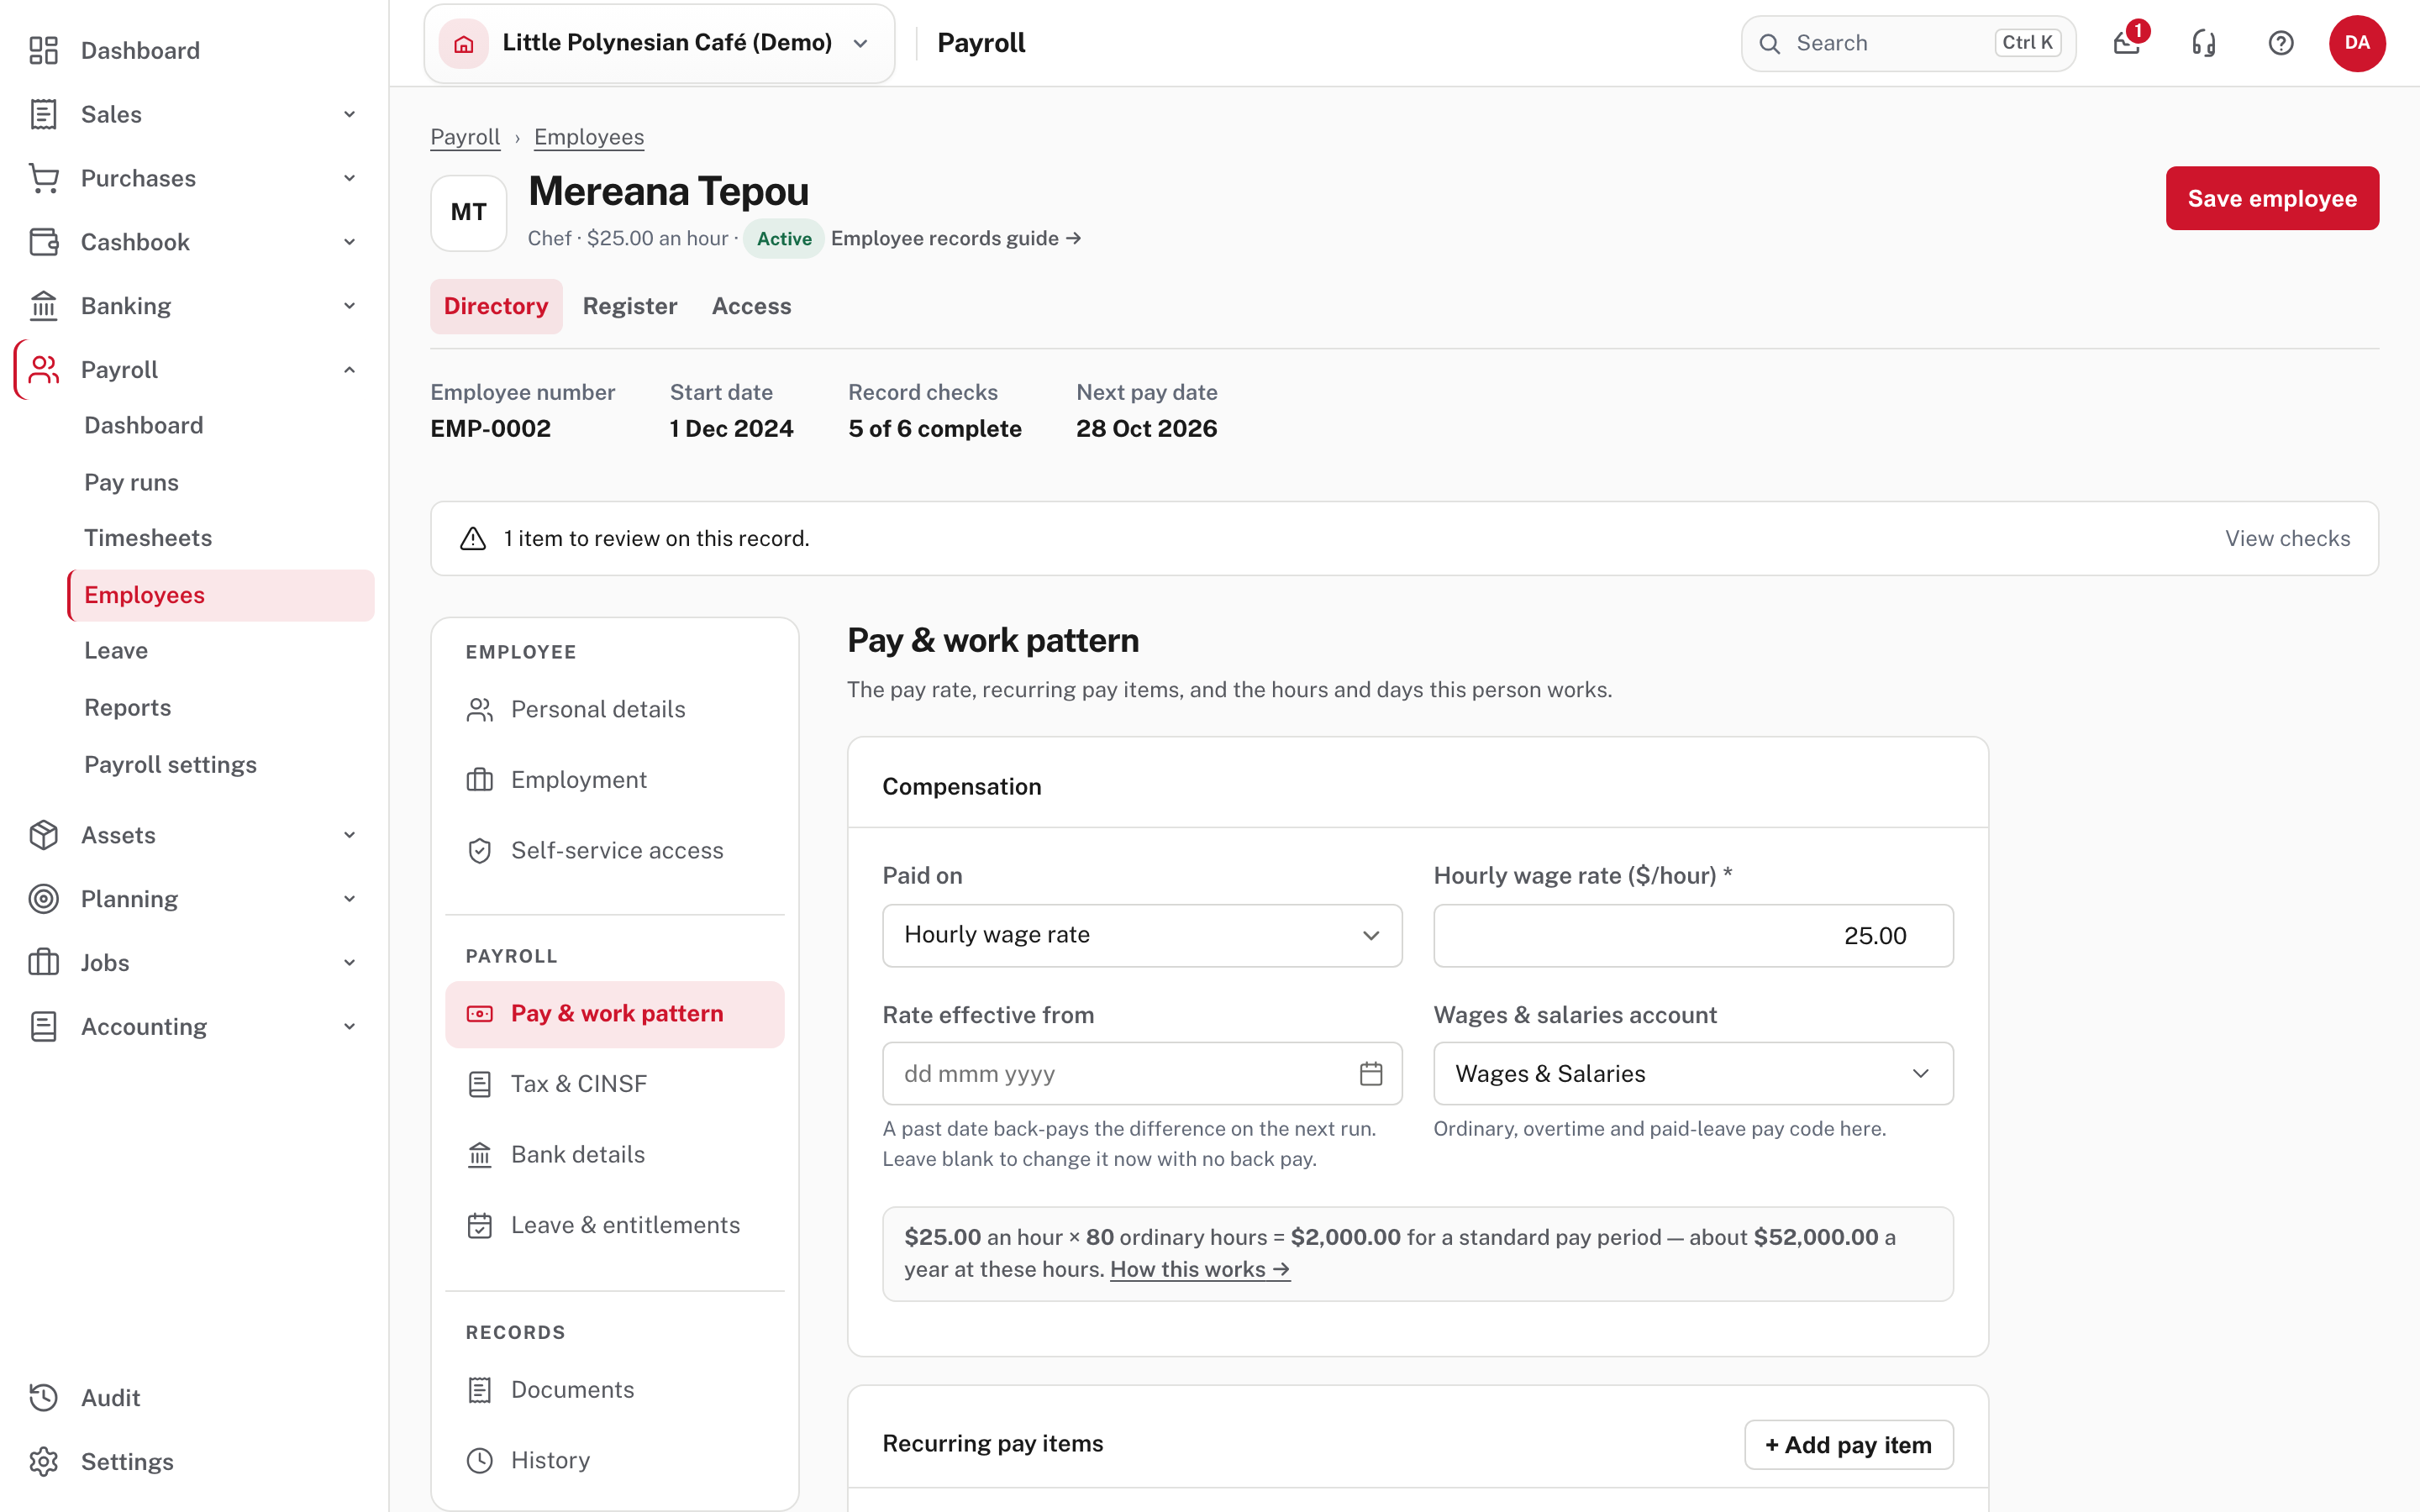The height and width of the screenshot is (1512, 2420).
Task: Click the MT employee initials avatar
Action: tap(468, 212)
